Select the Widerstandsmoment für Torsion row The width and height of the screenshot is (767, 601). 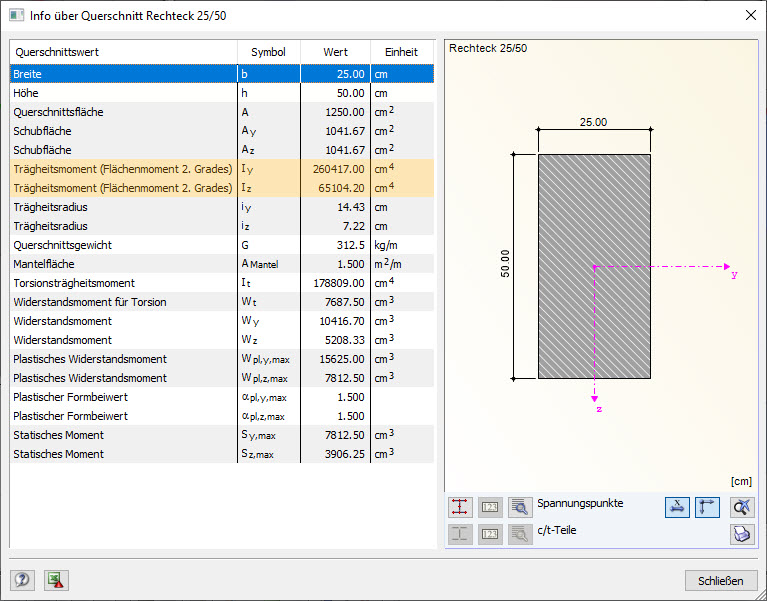[222, 302]
